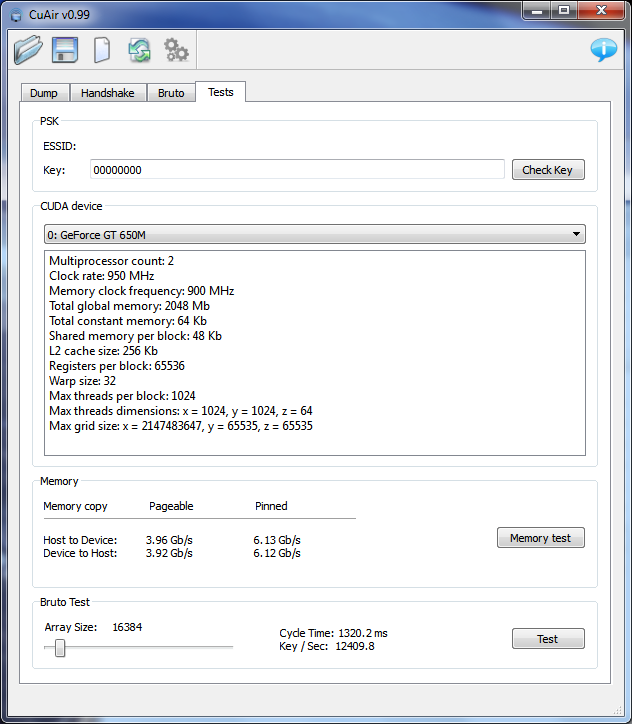Click the Key / Sec 12409.8 value
Viewport: 632px width, 724px height.
point(355,646)
